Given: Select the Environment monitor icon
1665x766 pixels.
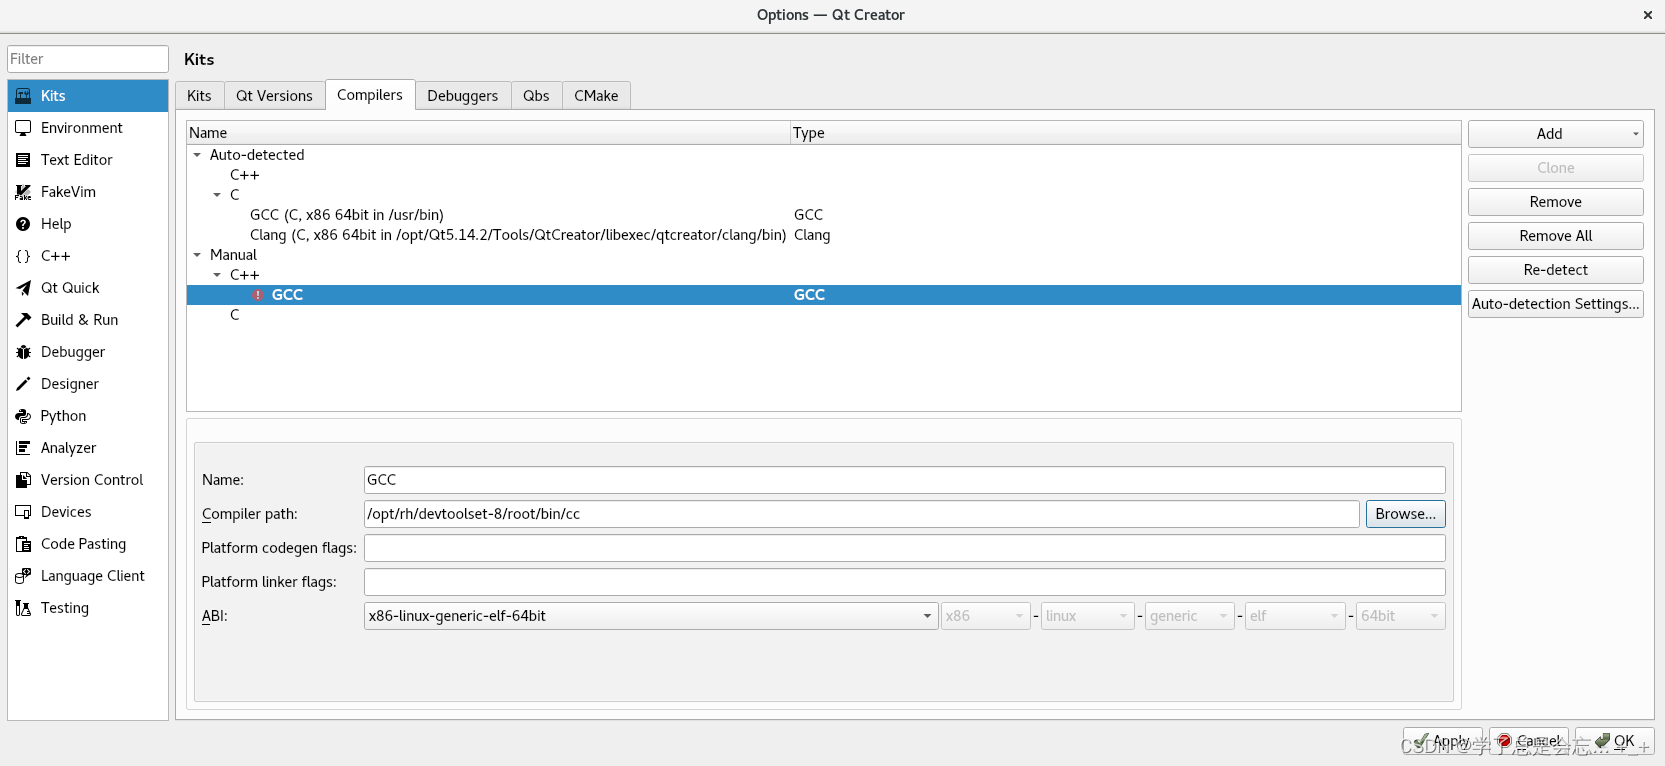Looking at the screenshot, I should click(x=23, y=128).
